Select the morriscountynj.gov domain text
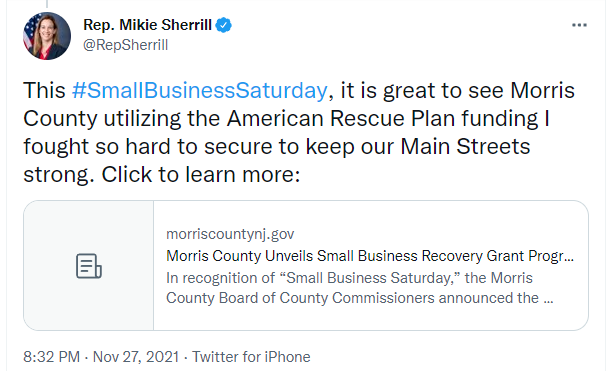The width and height of the screenshot is (608, 371). [x=230, y=234]
